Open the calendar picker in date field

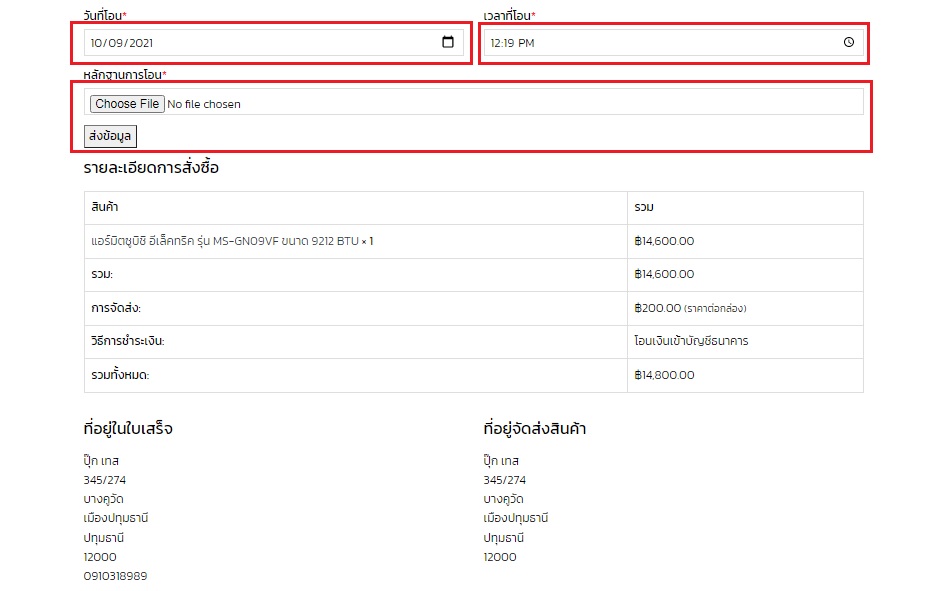click(x=448, y=42)
